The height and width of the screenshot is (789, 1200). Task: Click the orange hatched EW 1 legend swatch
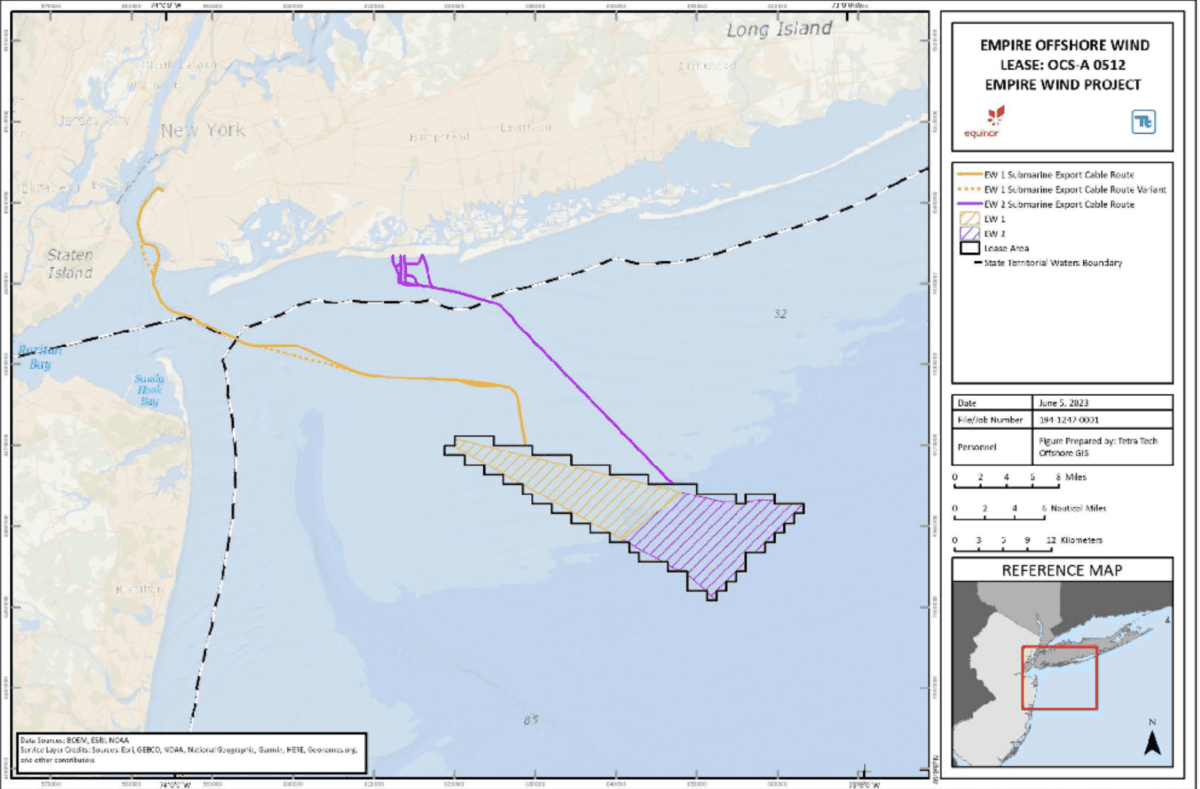pyautogui.click(x=969, y=218)
